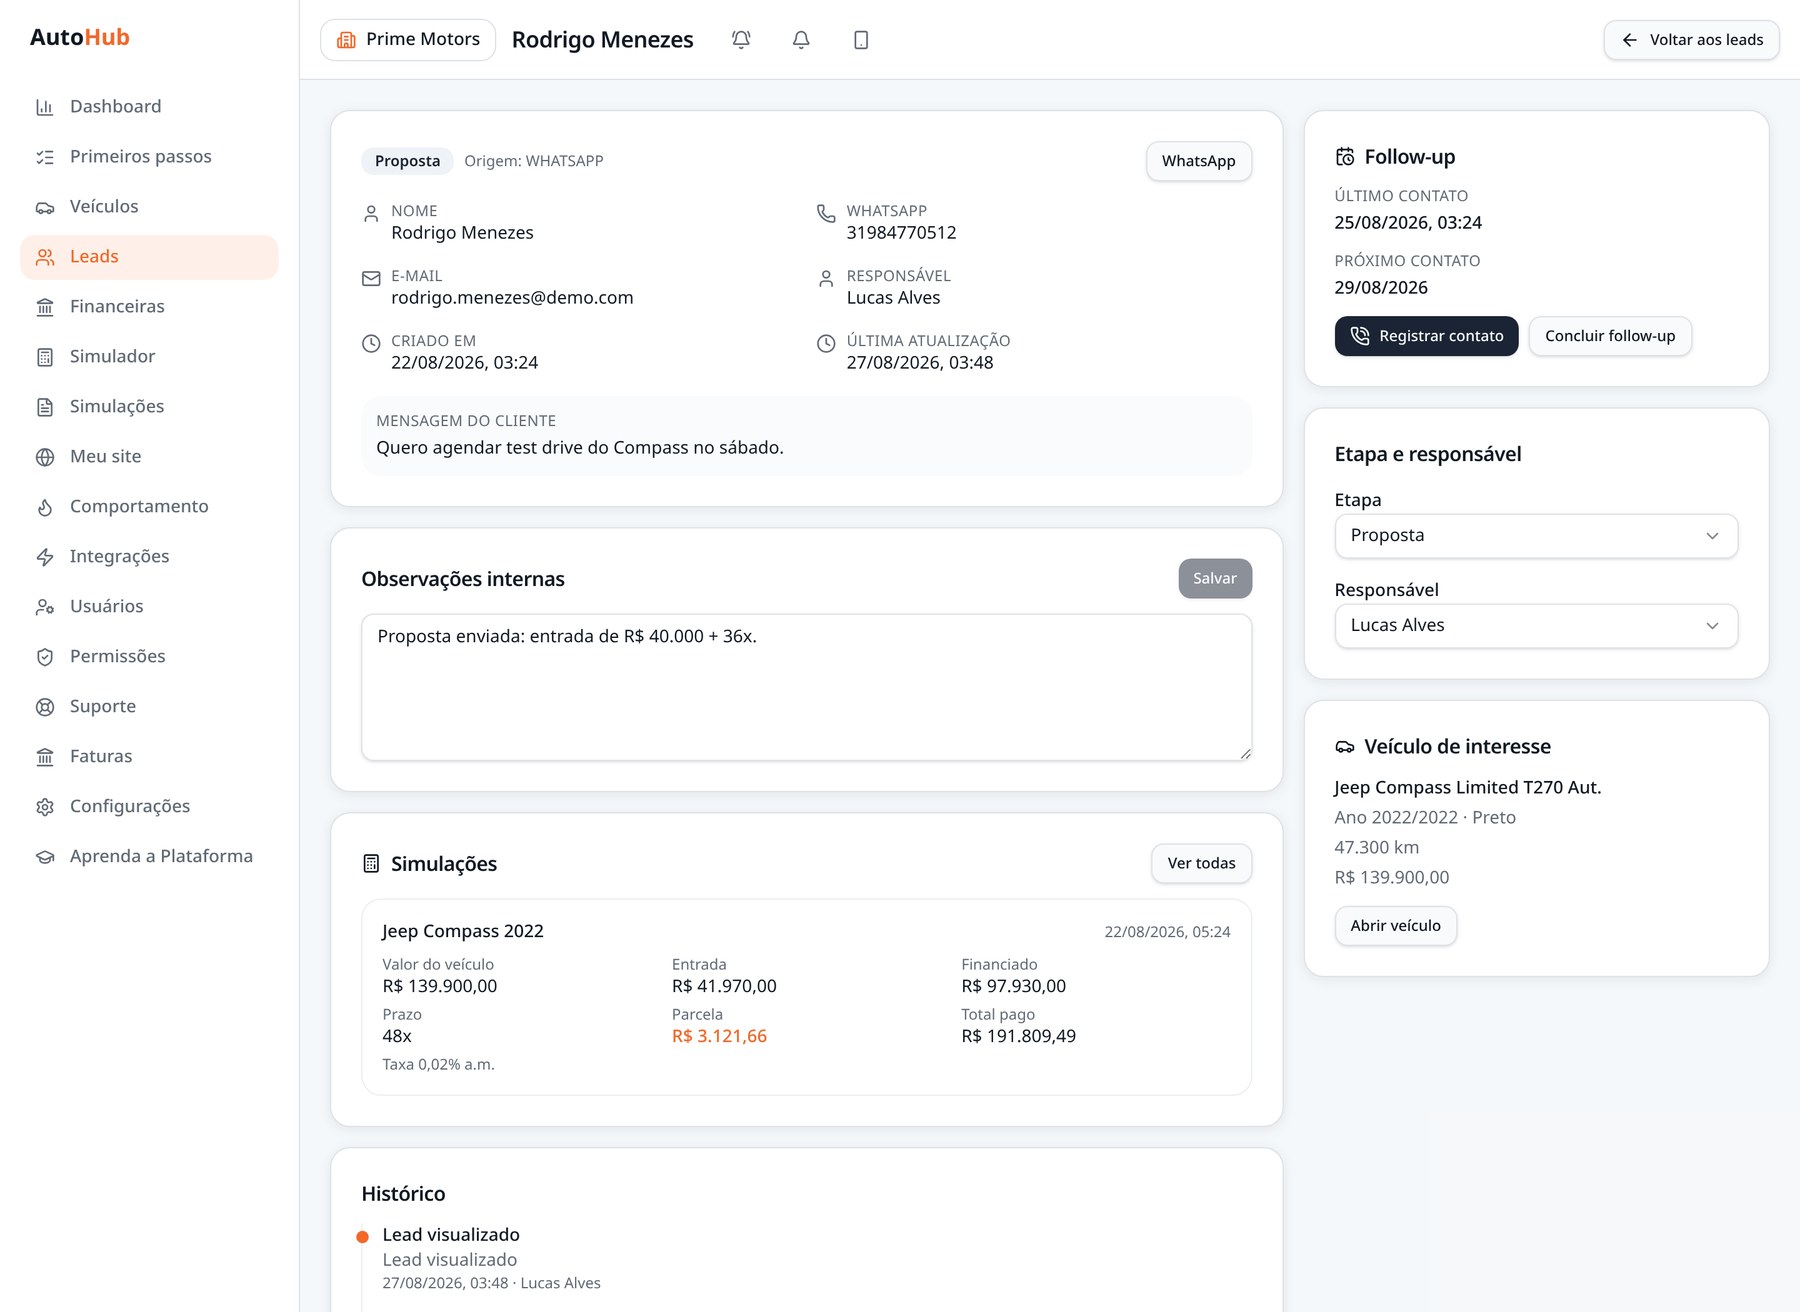Click the Comportamento flame icon
This screenshot has width=1800, height=1312.
click(45, 507)
